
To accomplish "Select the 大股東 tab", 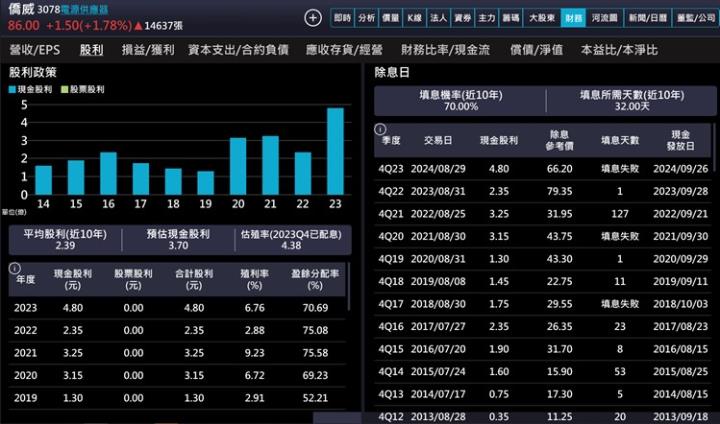I will [542, 18].
